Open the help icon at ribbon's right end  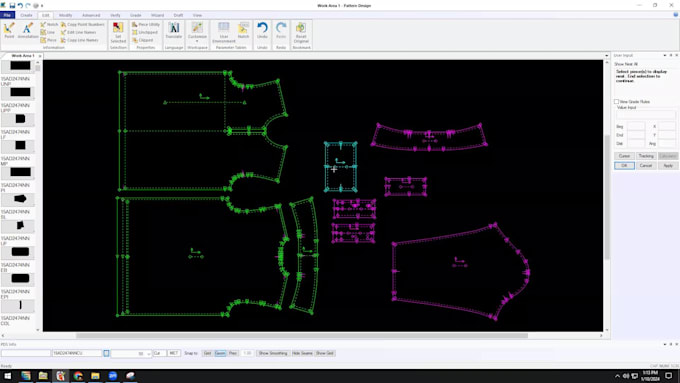pyautogui.click(x=675, y=15)
